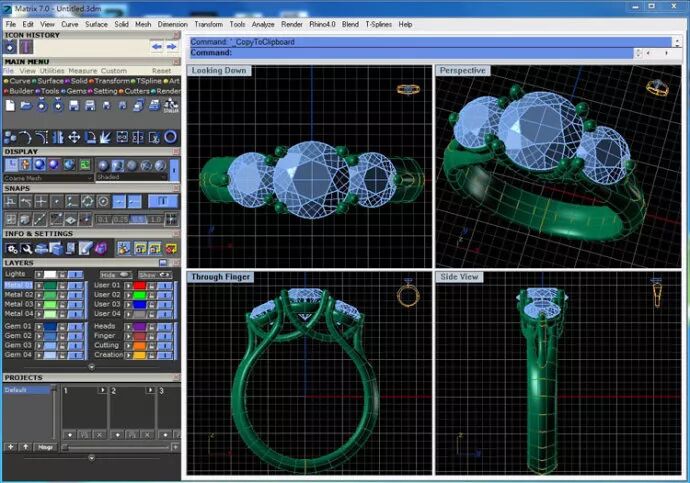The width and height of the screenshot is (690, 483).
Task: Click the red-yellow icon ending Info & Settings
Action: tap(171, 249)
